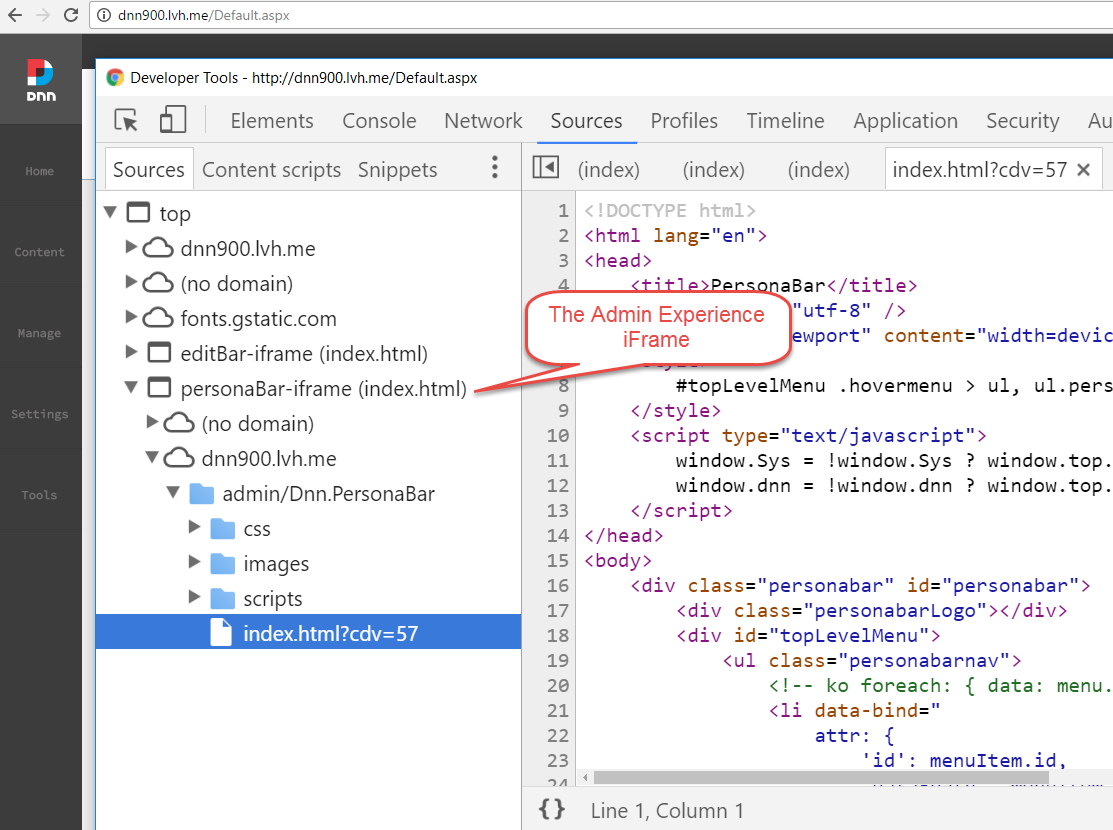The height and width of the screenshot is (830, 1113).
Task: Click the folder icon beside css
Action: tap(223, 528)
